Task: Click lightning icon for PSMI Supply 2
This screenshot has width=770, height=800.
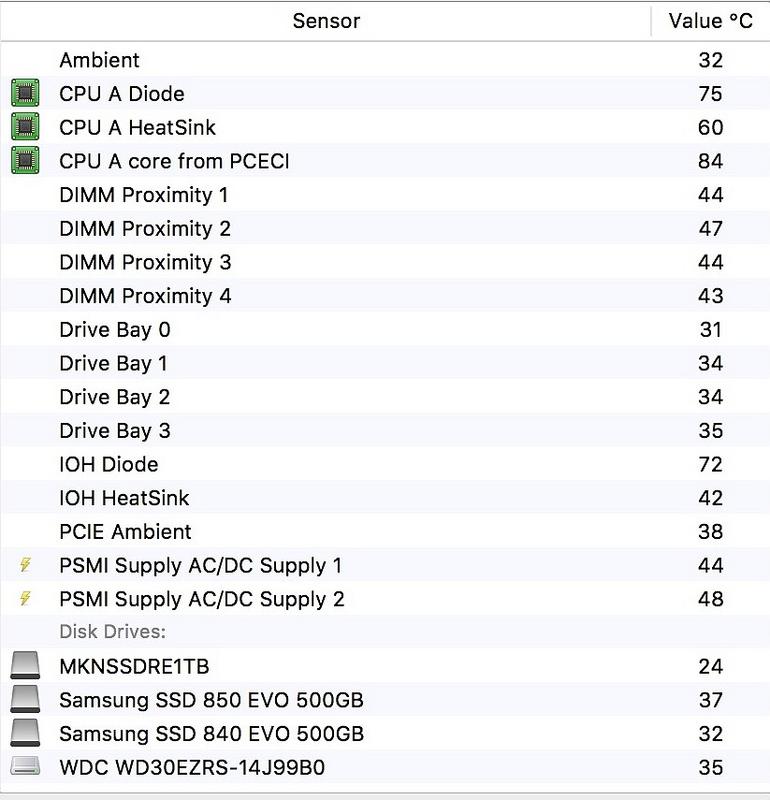Action: point(25,599)
